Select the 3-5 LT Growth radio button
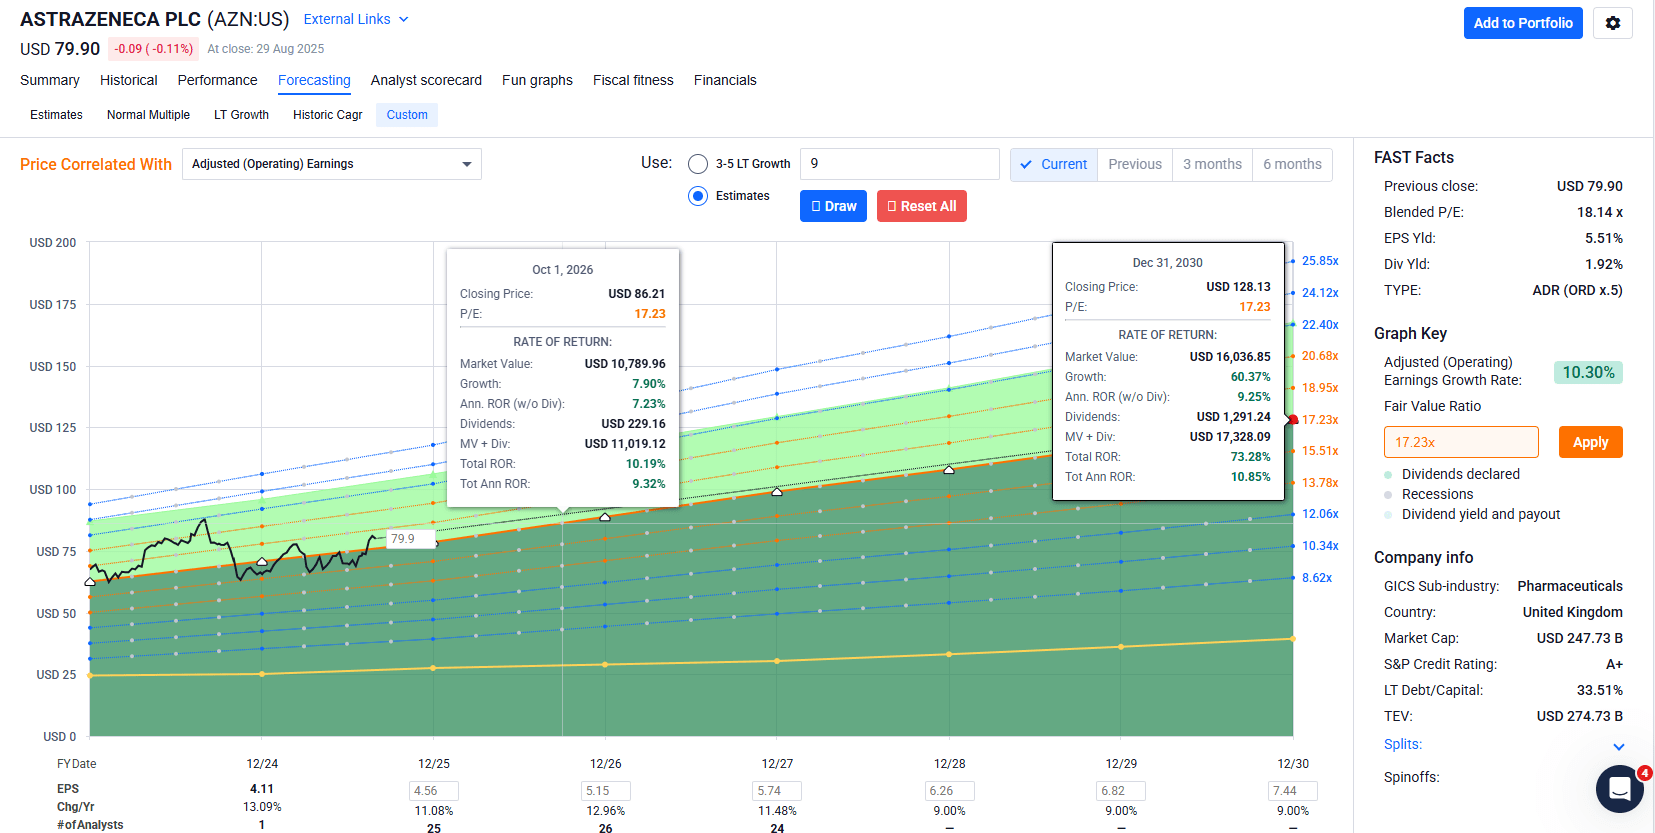The height and width of the screenshot is (833, 1655). [x=698, y=164]
